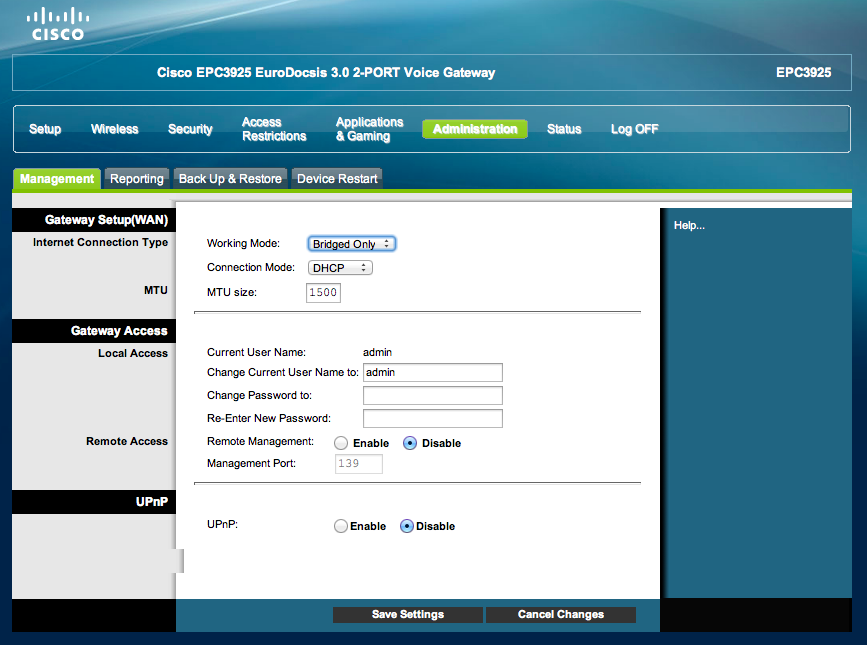867x645 pixels.
Task: Open Back Up & Restore tab
Action: [231, 179]
